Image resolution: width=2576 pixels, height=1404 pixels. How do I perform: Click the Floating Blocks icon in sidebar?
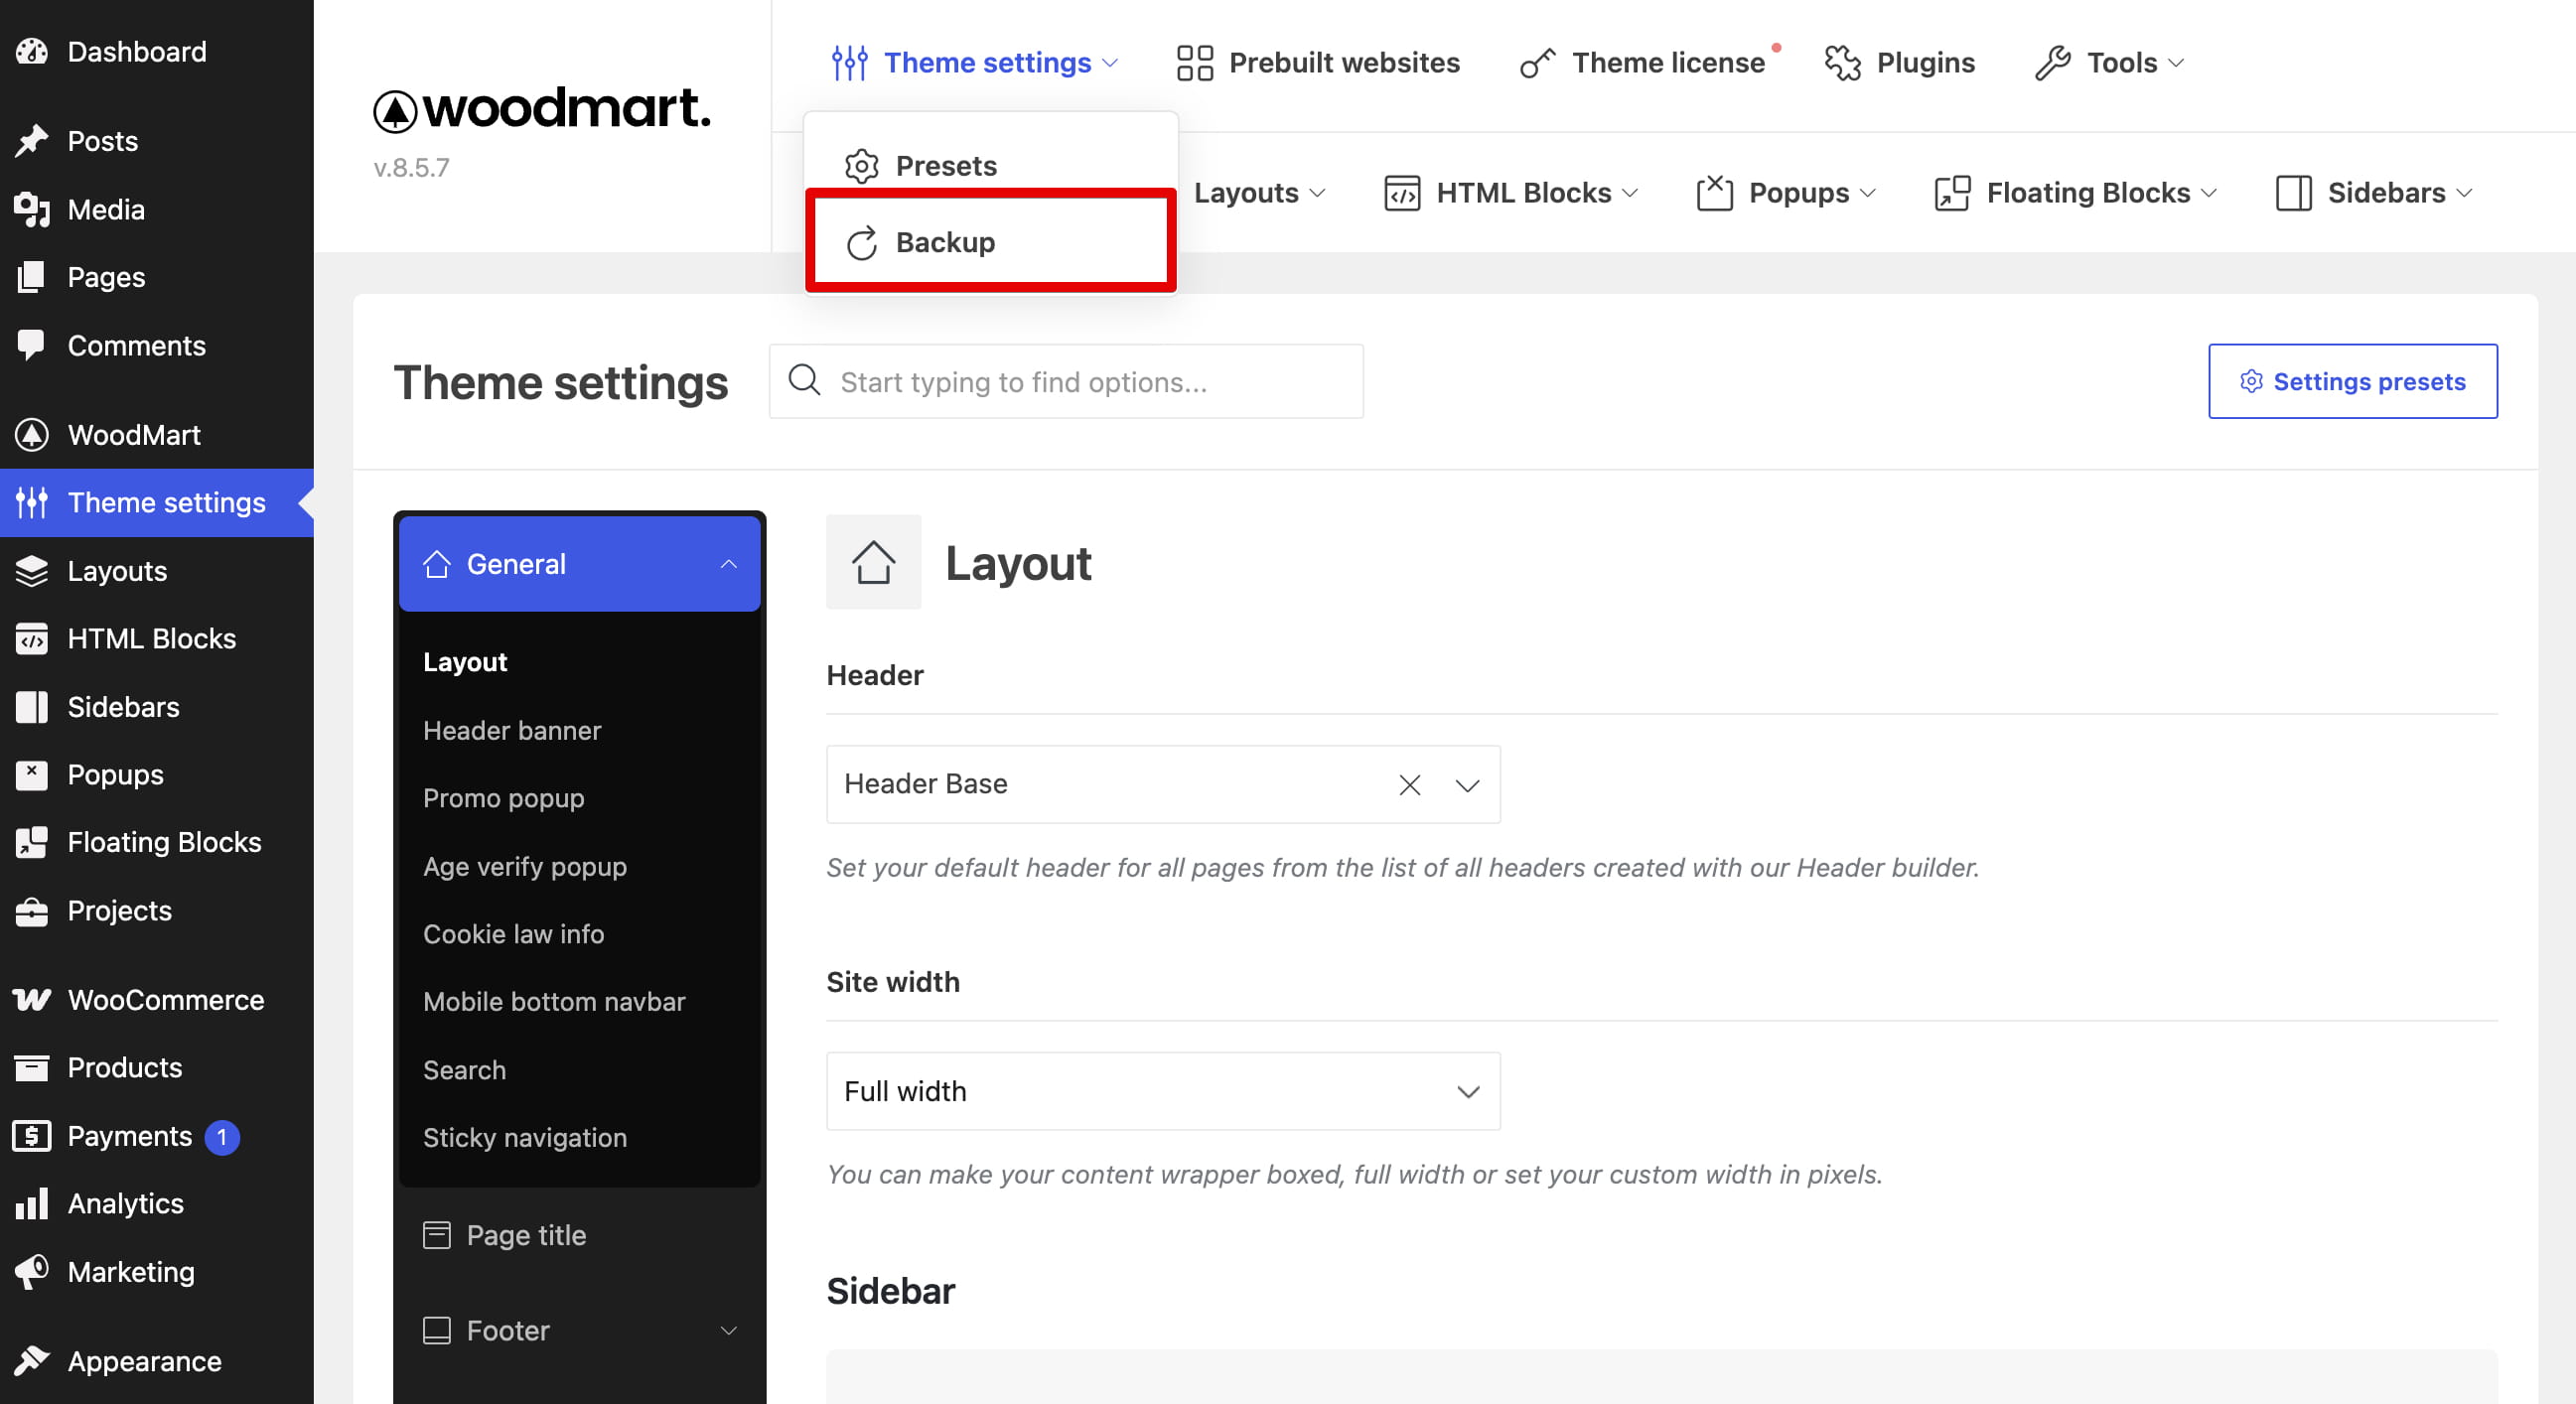(x=32, y=842)
